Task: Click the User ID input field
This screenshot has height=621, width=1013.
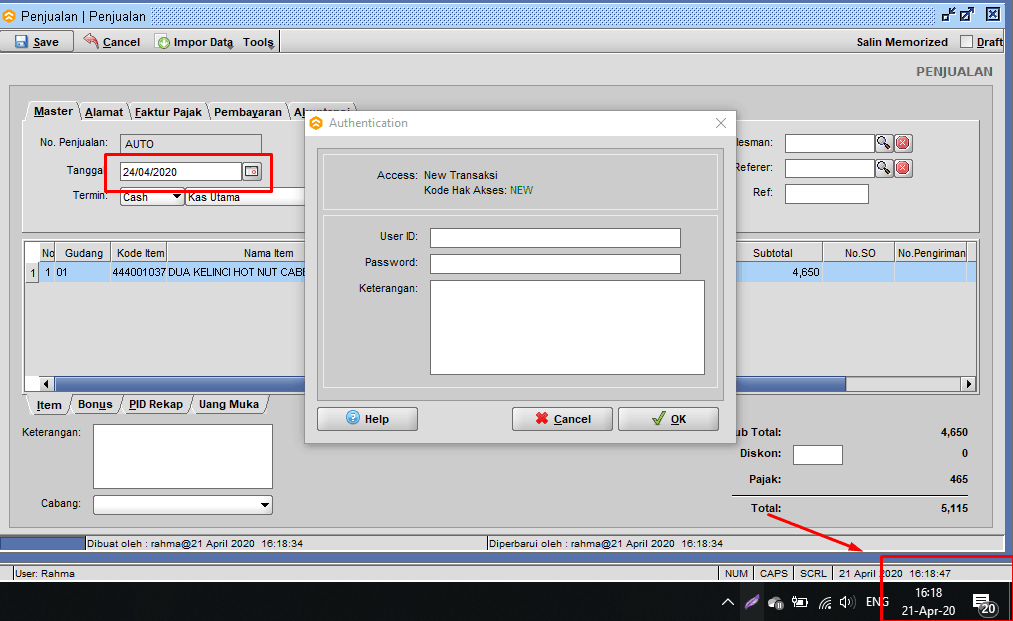Action: 555,238
